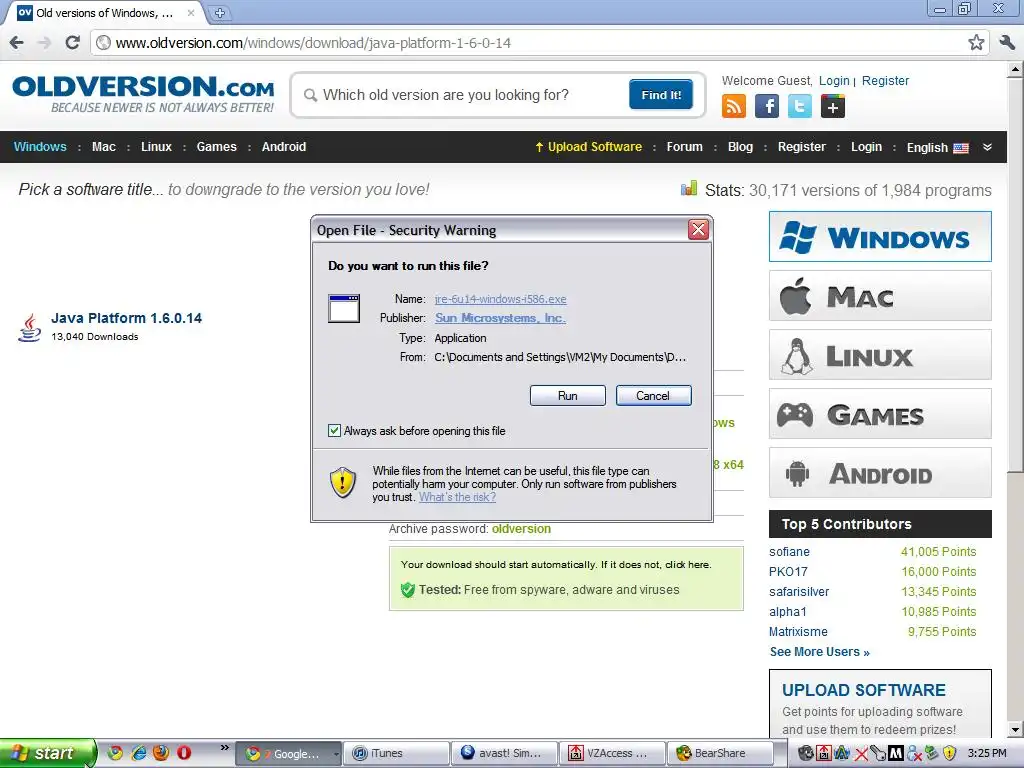1024x768 pixels.
Task: Click the Cancel button in dialog
Action: coord(653,395)
